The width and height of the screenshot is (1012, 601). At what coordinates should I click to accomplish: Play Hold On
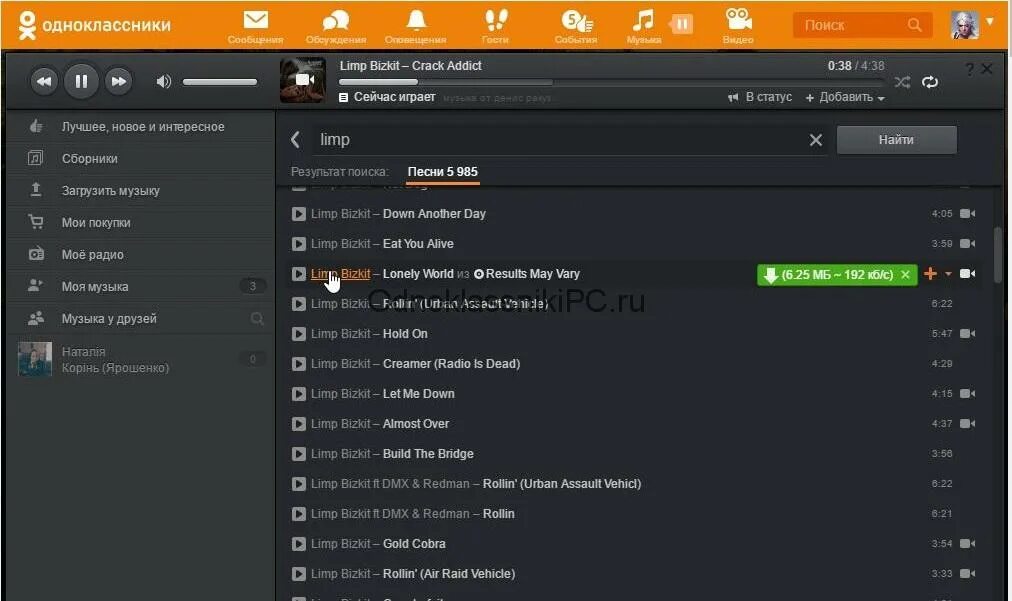(298, 334)
